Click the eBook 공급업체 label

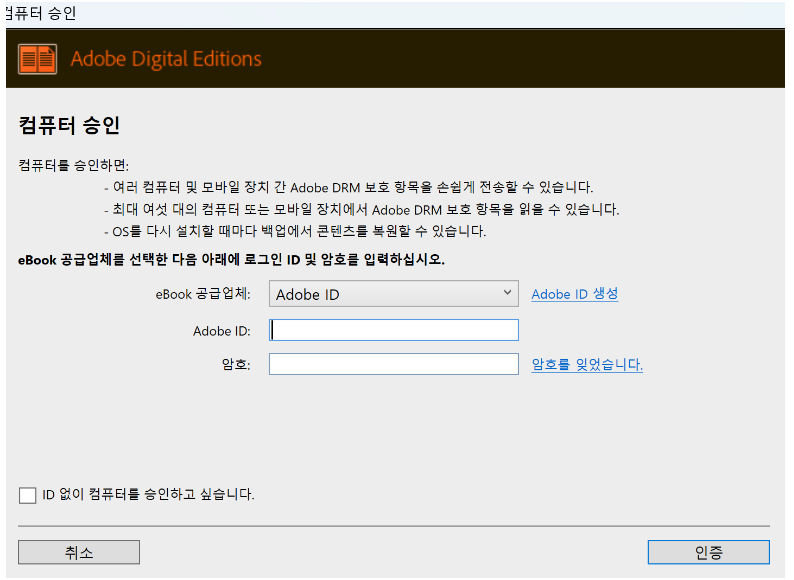203,294
